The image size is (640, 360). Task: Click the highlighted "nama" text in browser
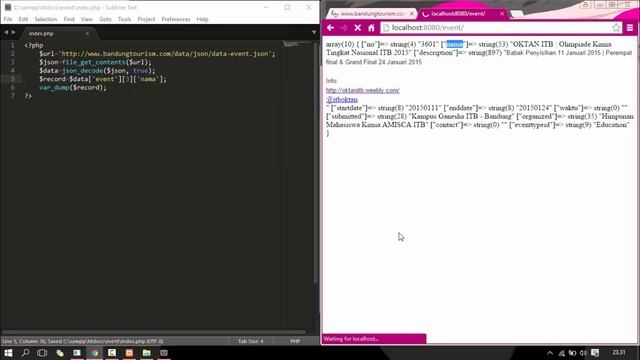coord(455,44)
